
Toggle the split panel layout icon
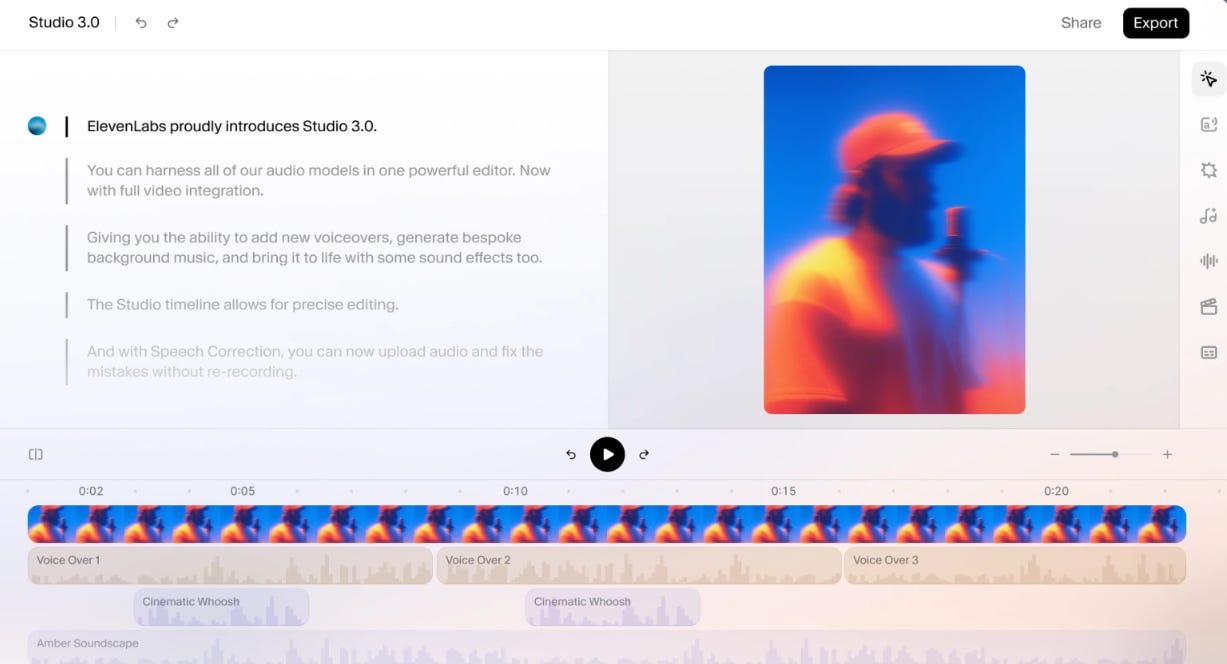[36, 454]
